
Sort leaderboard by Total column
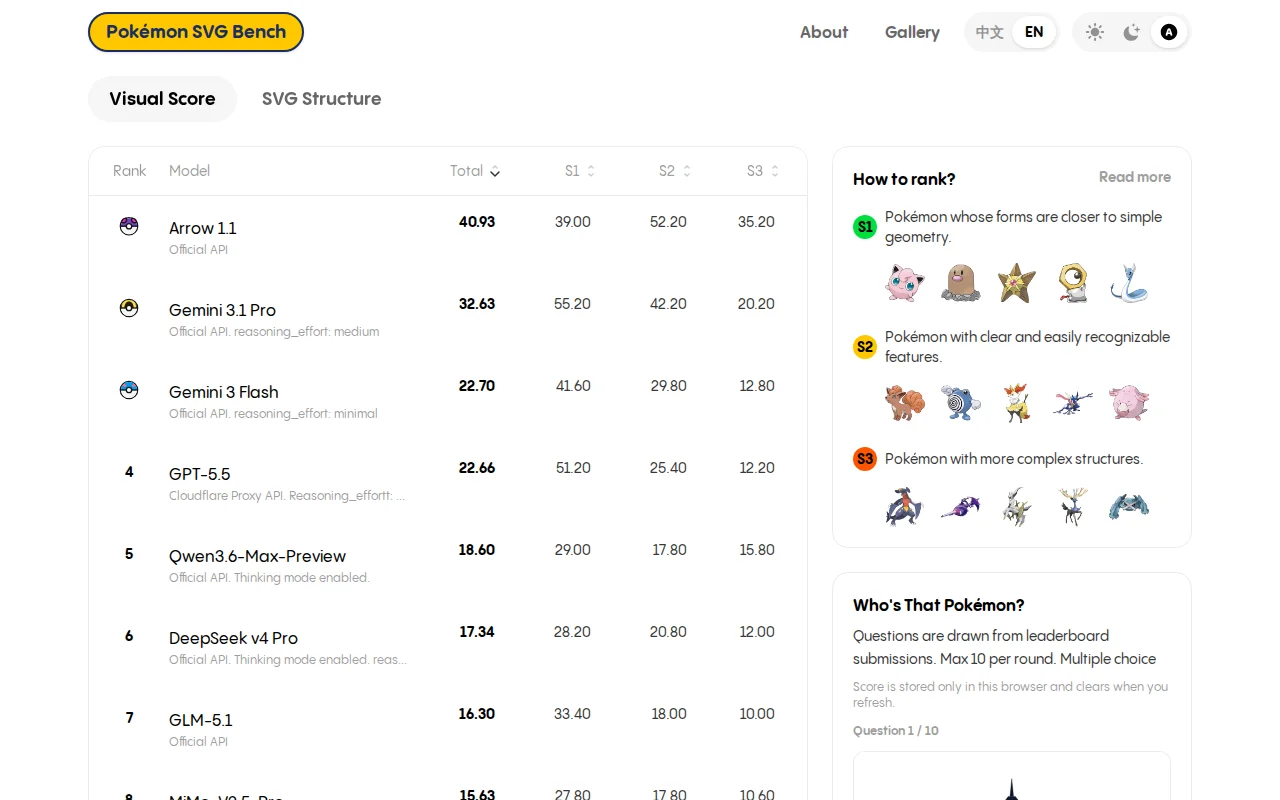[x=475, y=171]
